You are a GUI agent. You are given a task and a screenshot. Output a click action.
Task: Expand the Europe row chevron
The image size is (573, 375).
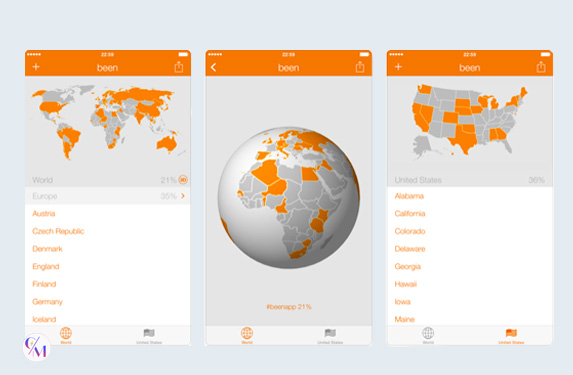click(x=183, y=196)
